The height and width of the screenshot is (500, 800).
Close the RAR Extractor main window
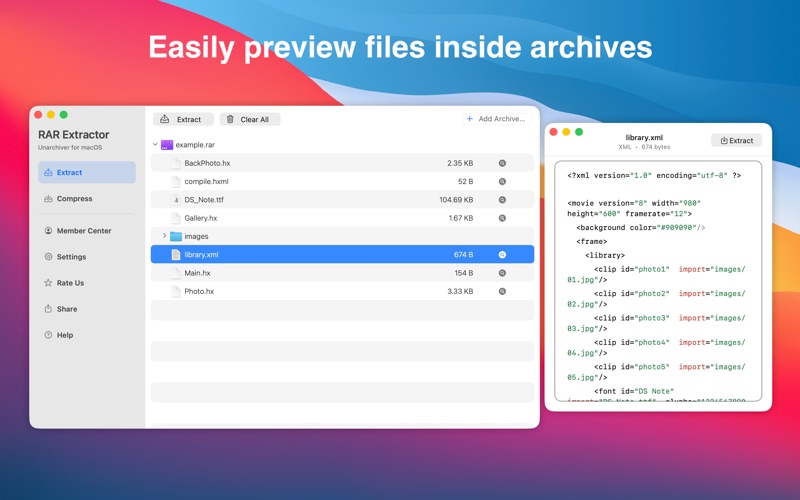click(x=38, y=115)
